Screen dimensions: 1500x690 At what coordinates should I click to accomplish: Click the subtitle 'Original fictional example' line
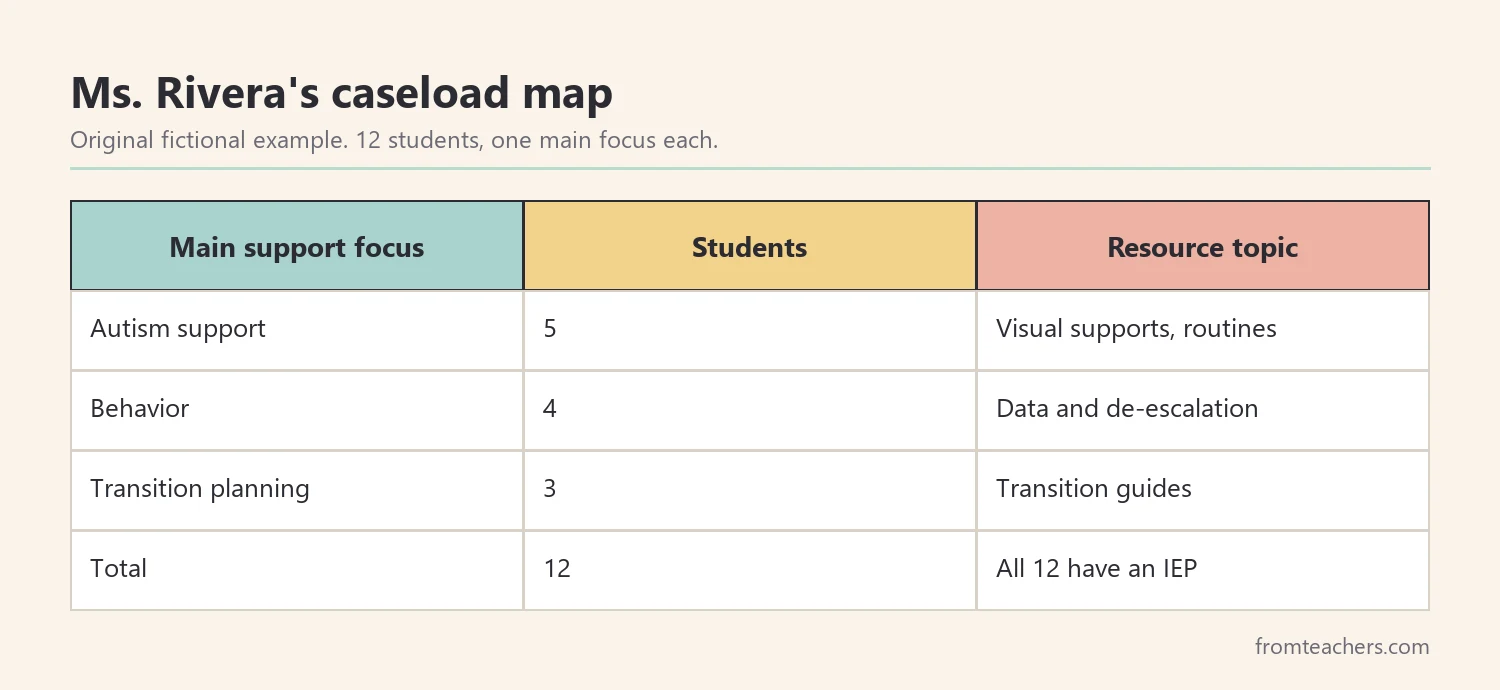pyautogui.click(x=394, y=140)
